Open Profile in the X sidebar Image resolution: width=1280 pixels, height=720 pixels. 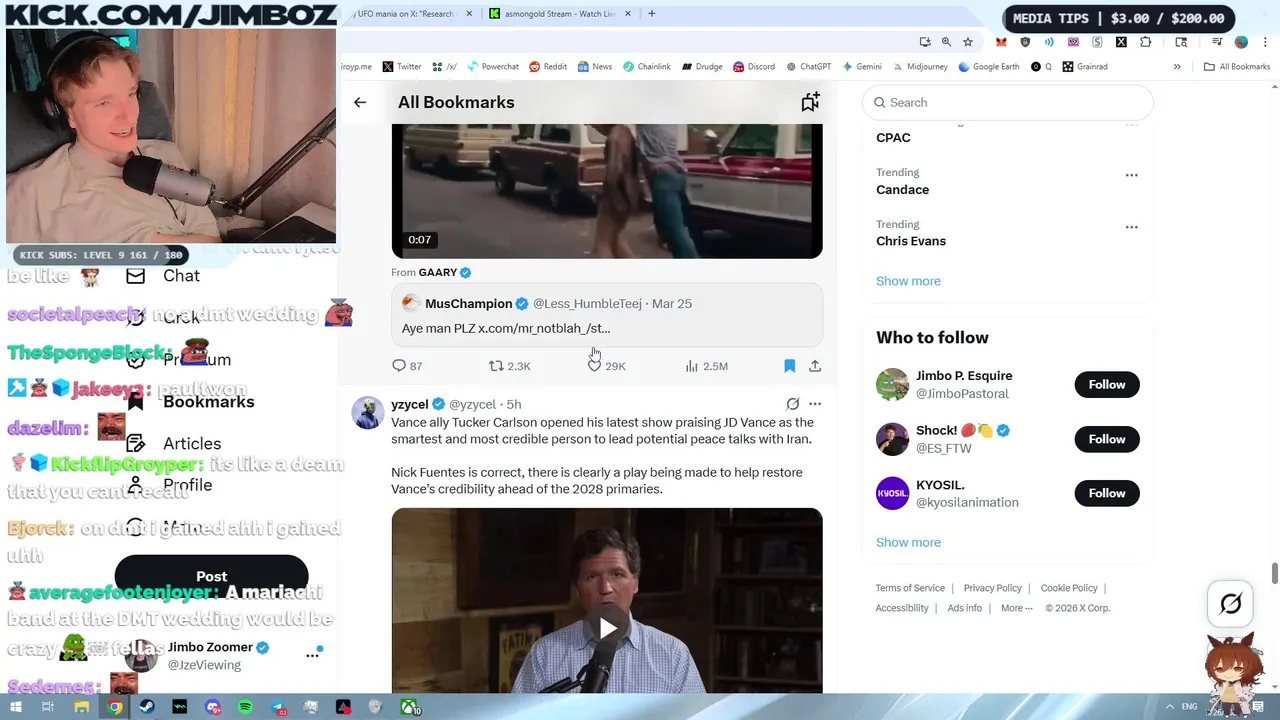coord(169,485)
